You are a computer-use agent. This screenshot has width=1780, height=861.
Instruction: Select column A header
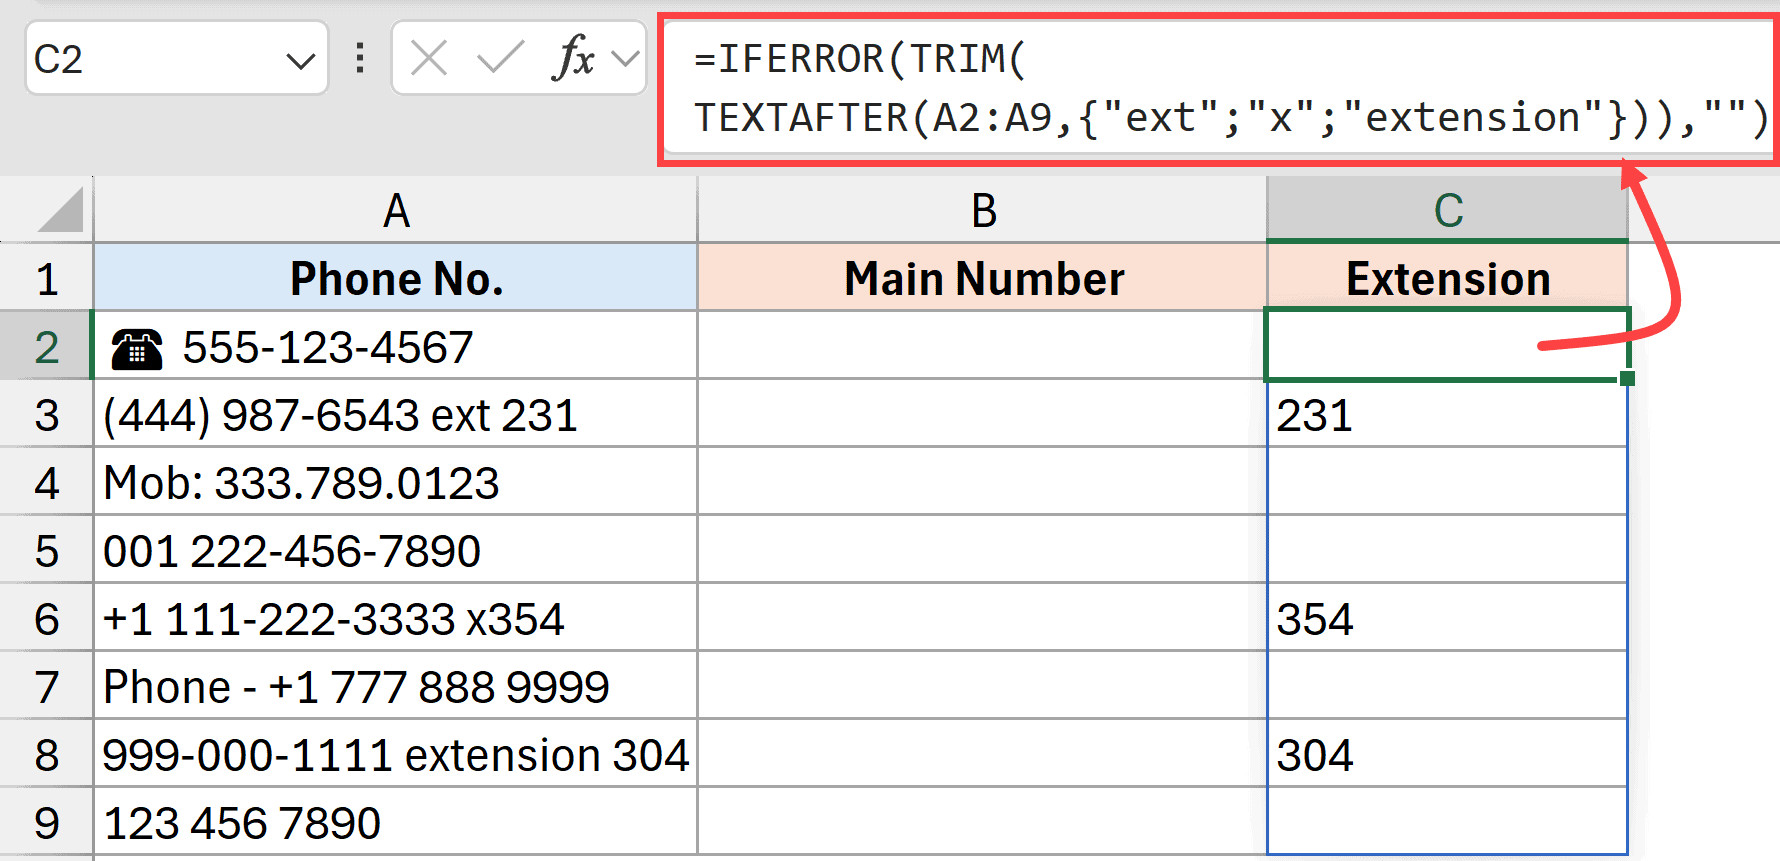(x=396, y=211)
